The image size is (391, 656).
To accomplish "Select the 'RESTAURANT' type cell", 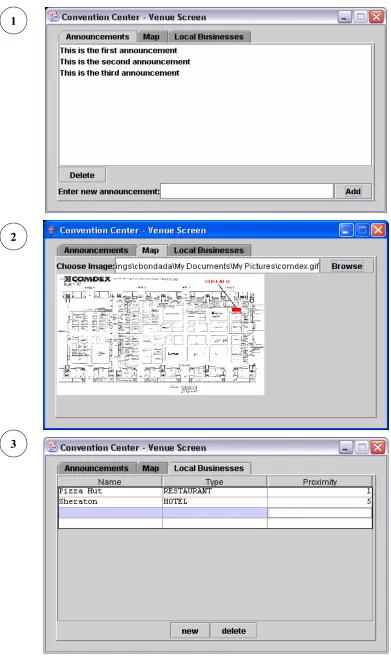I will [x=215, y=492].
